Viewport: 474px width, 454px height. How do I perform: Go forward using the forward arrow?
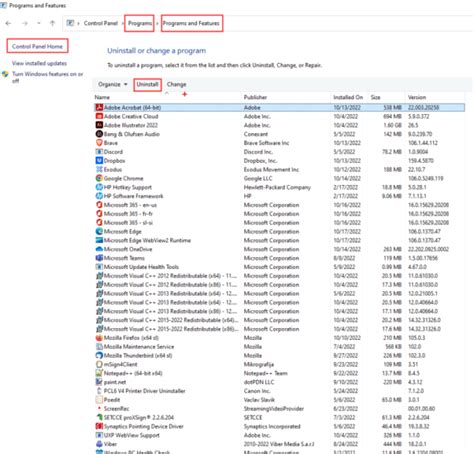pyautogui.click(x=25, y=23)
